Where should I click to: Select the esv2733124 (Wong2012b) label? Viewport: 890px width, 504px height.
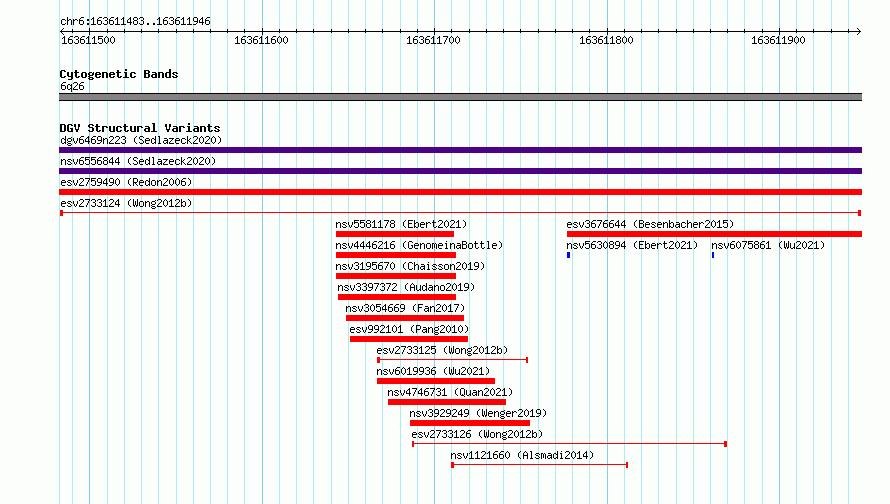click(126, 203)
